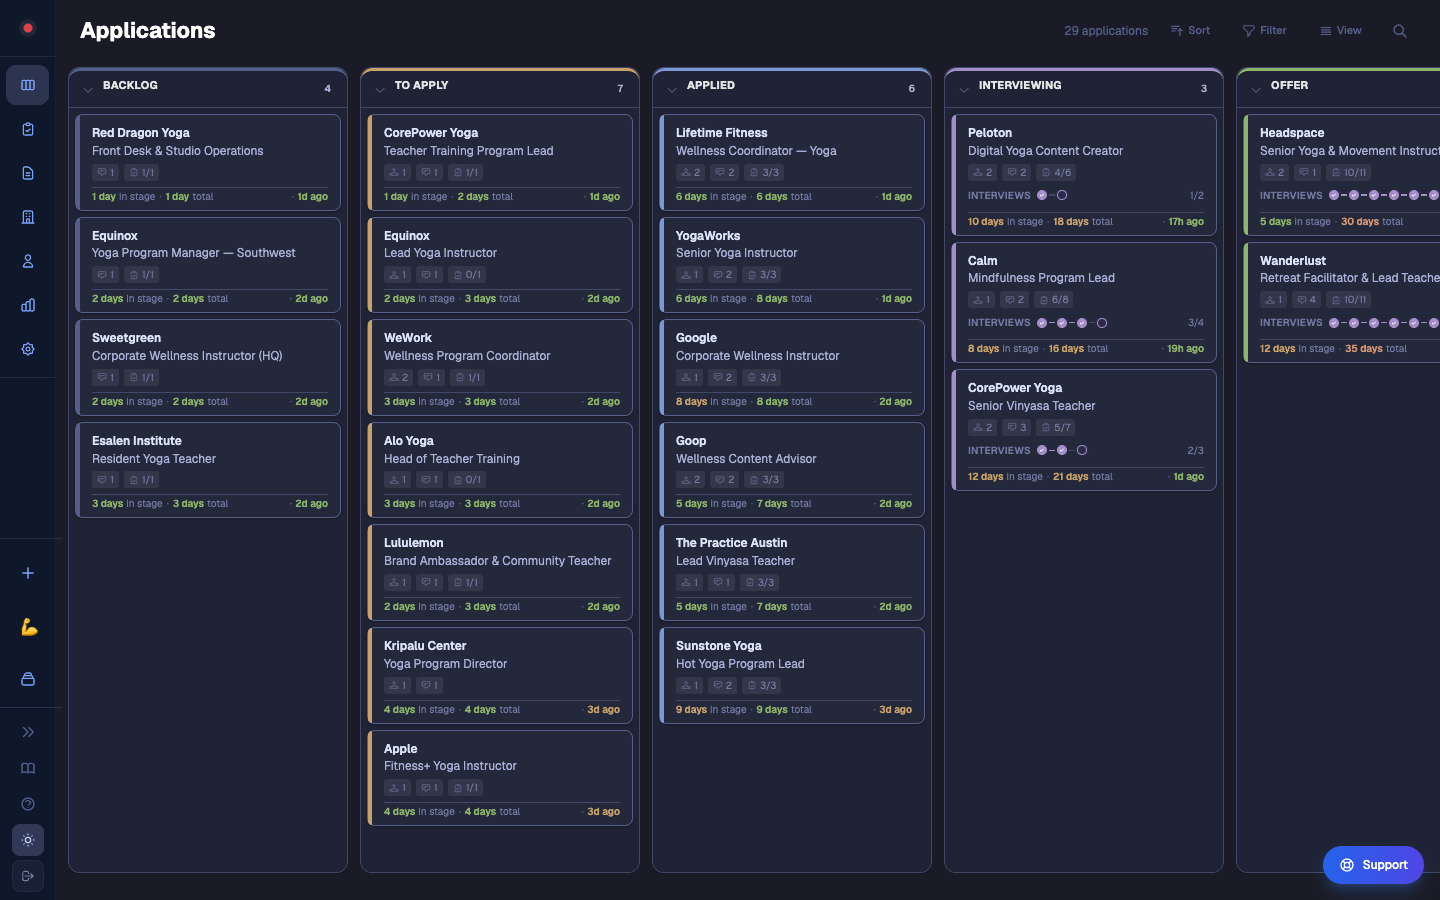Open the Esalen Institute Resident Yoga Teacher card
1440x900 pixels.
208,470
